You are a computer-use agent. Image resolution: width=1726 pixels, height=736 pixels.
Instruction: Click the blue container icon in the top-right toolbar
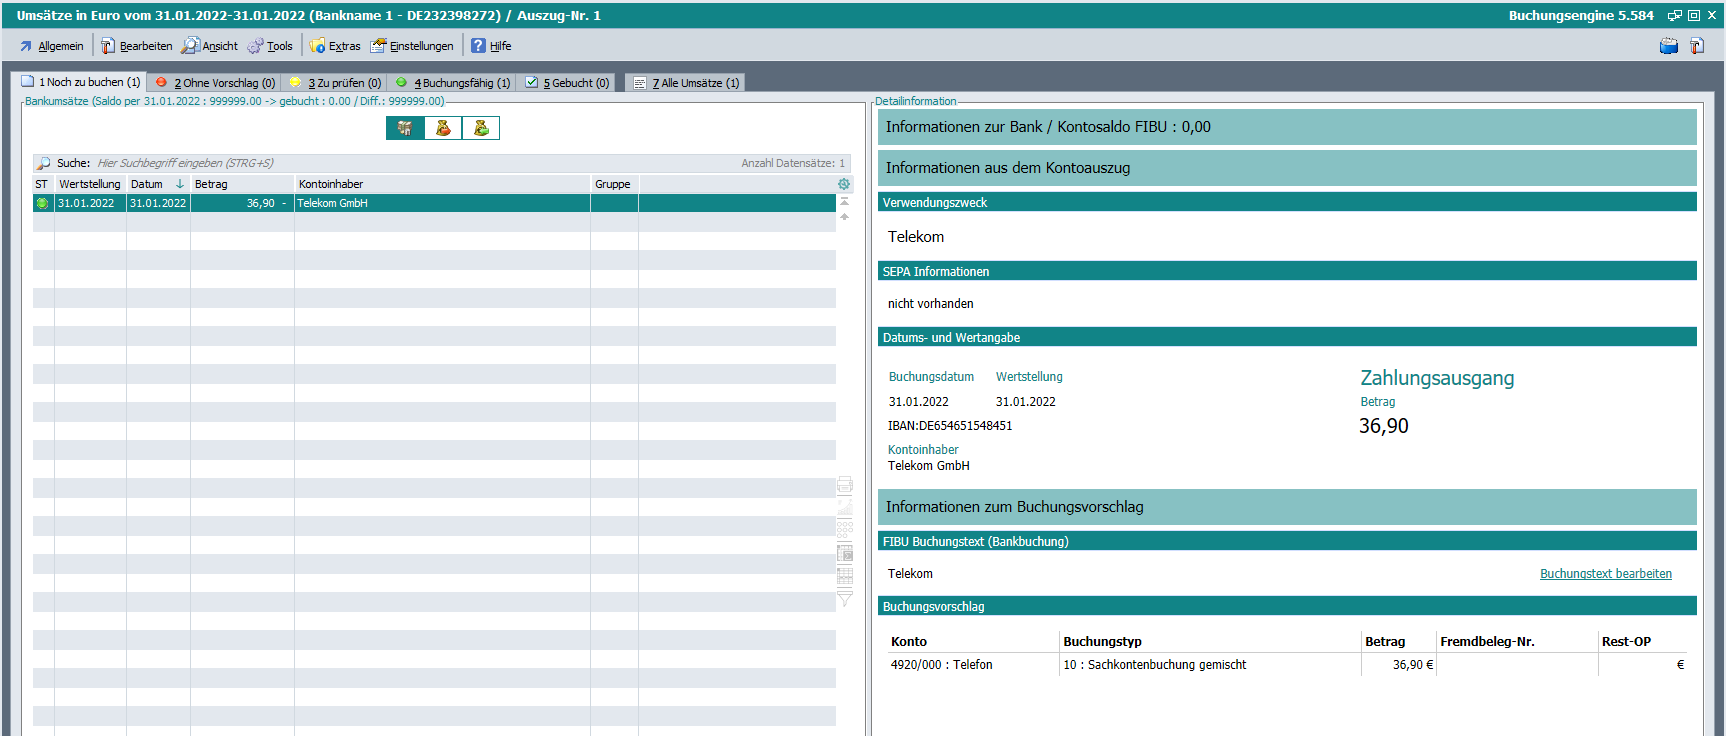coord(1668,46)
